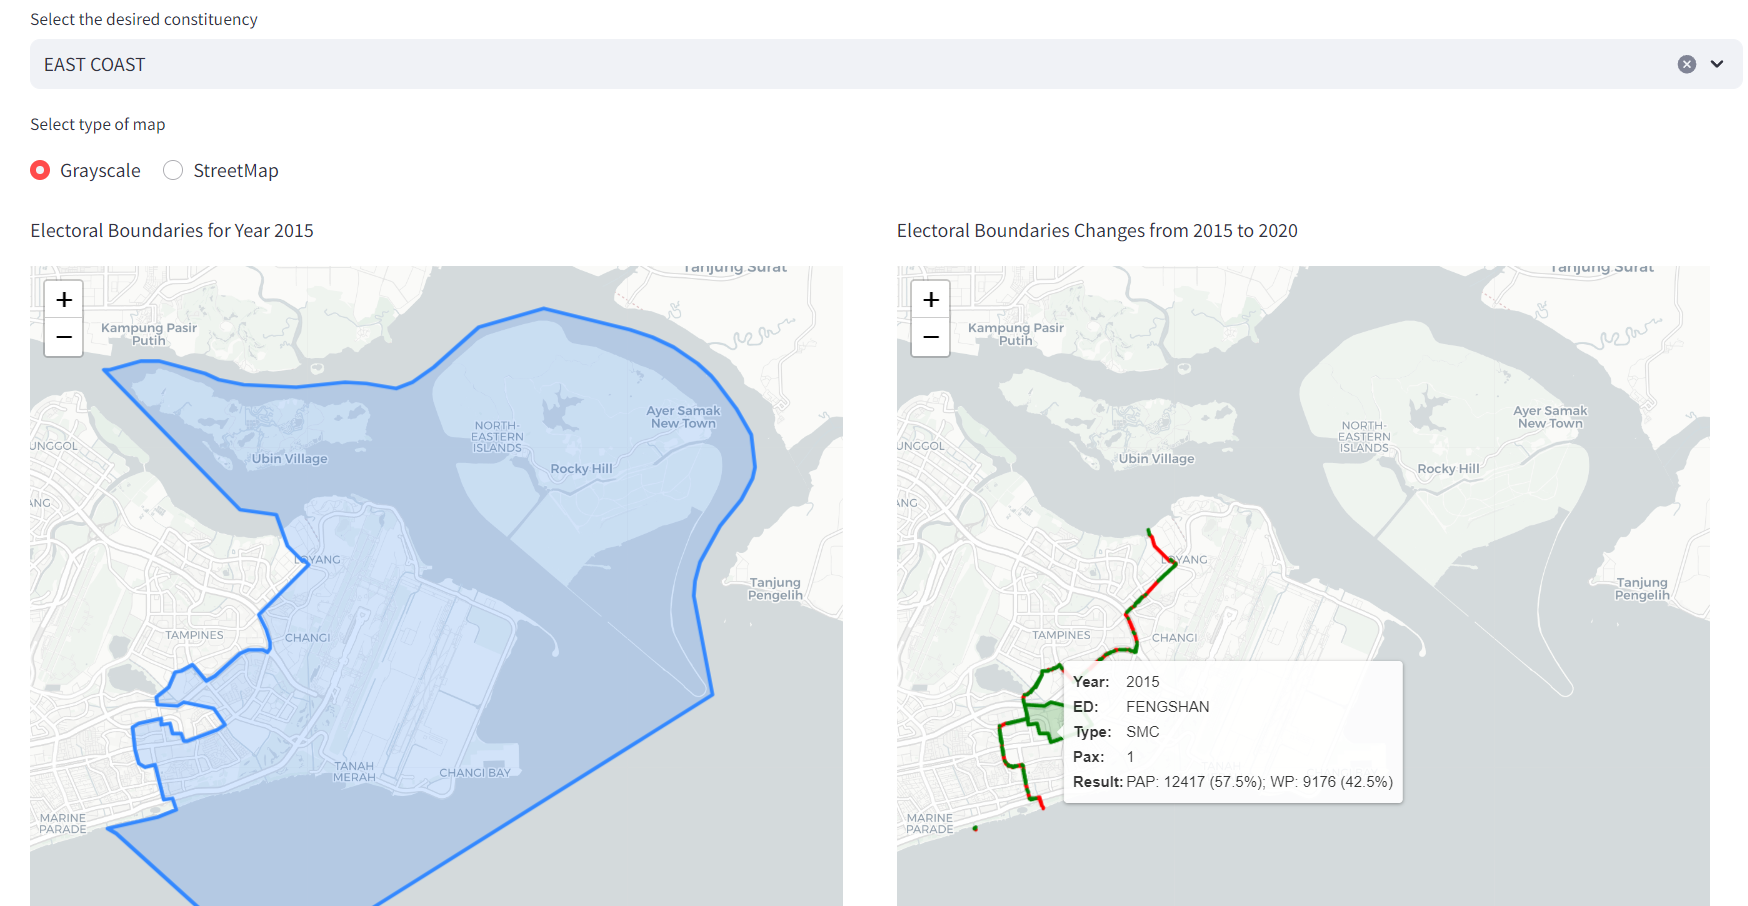The width and height of the screenshot is (1748, 906).
Task: Click North-Eastern Islands label on 2015 map
Action: pos(497,437)
